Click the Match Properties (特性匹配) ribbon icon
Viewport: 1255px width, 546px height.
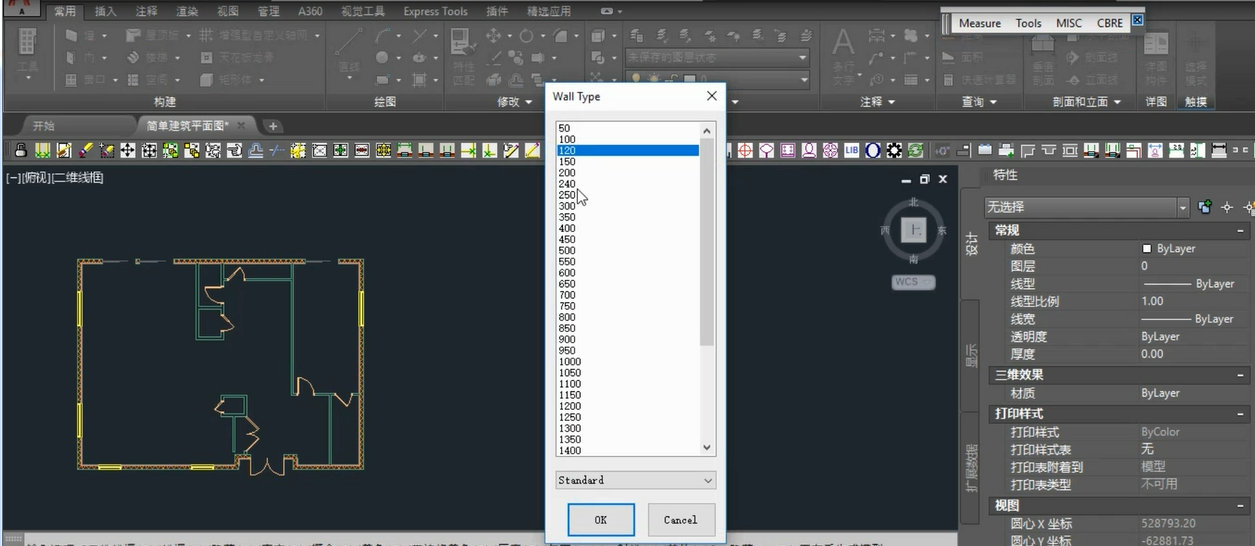click(x=462, y=43)
